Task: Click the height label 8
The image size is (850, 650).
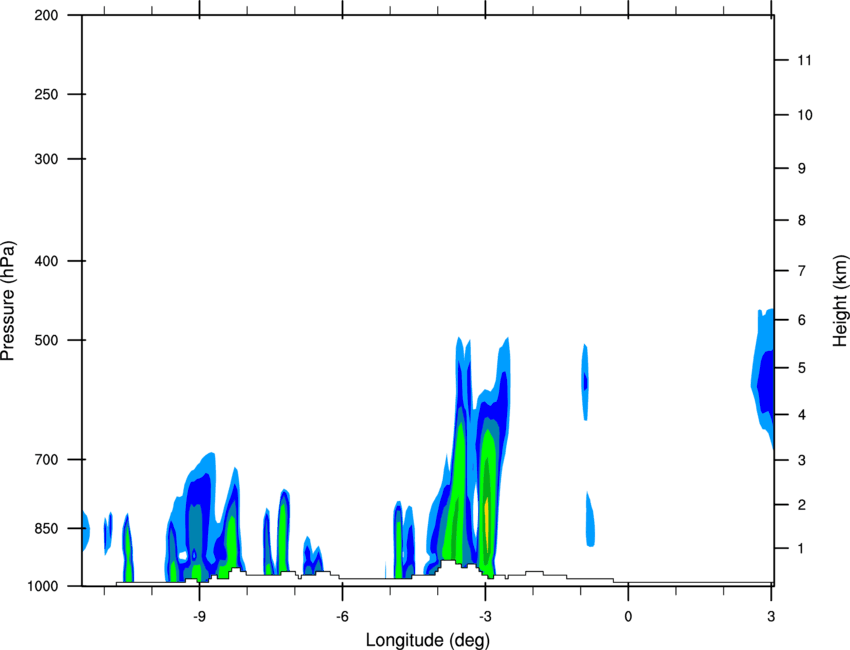Action: pos(802,220)
